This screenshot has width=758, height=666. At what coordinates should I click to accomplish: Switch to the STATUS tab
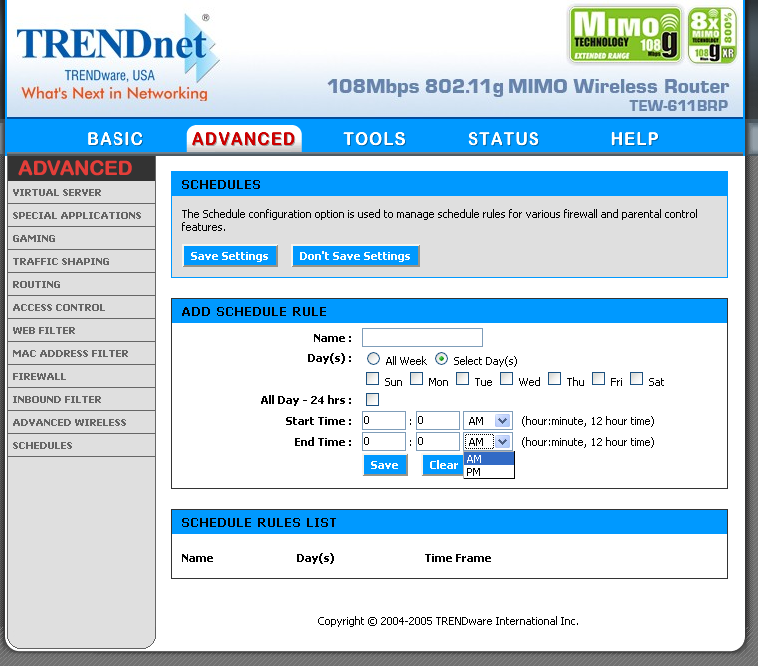pyautogui.click(x=503, y=139)
